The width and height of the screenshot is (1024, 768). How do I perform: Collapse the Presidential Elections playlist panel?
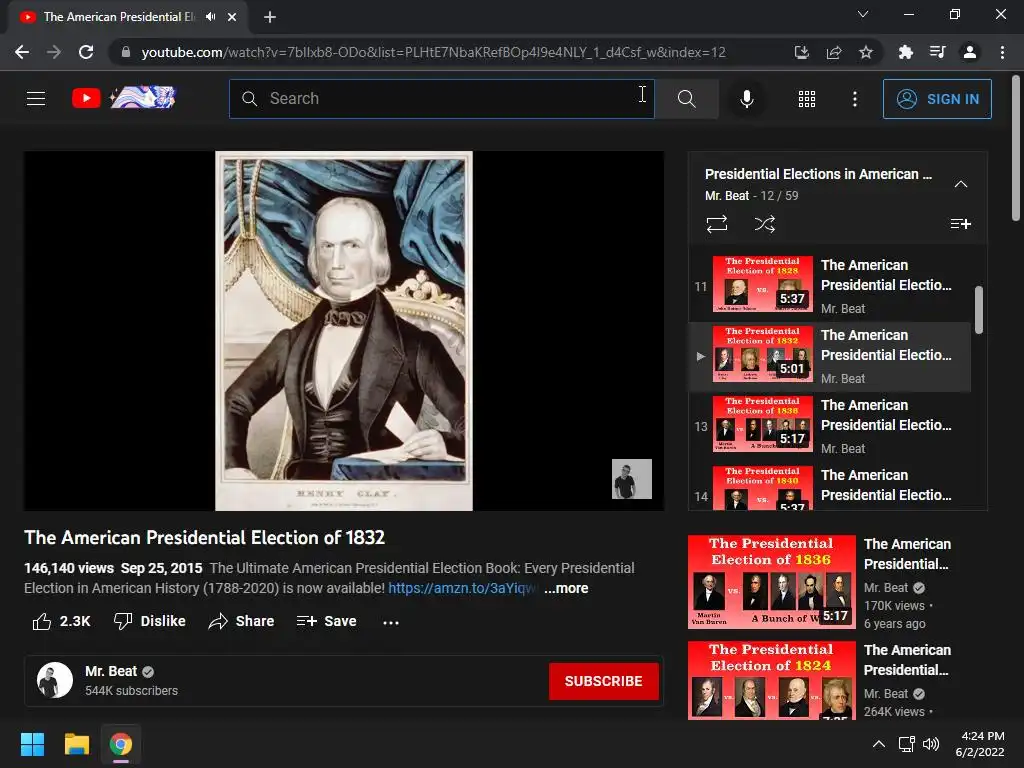[x=961, y=184]
